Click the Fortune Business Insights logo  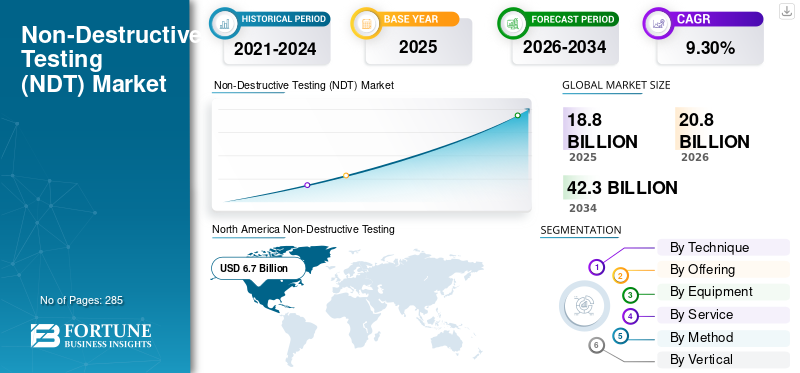coord(91,335)
